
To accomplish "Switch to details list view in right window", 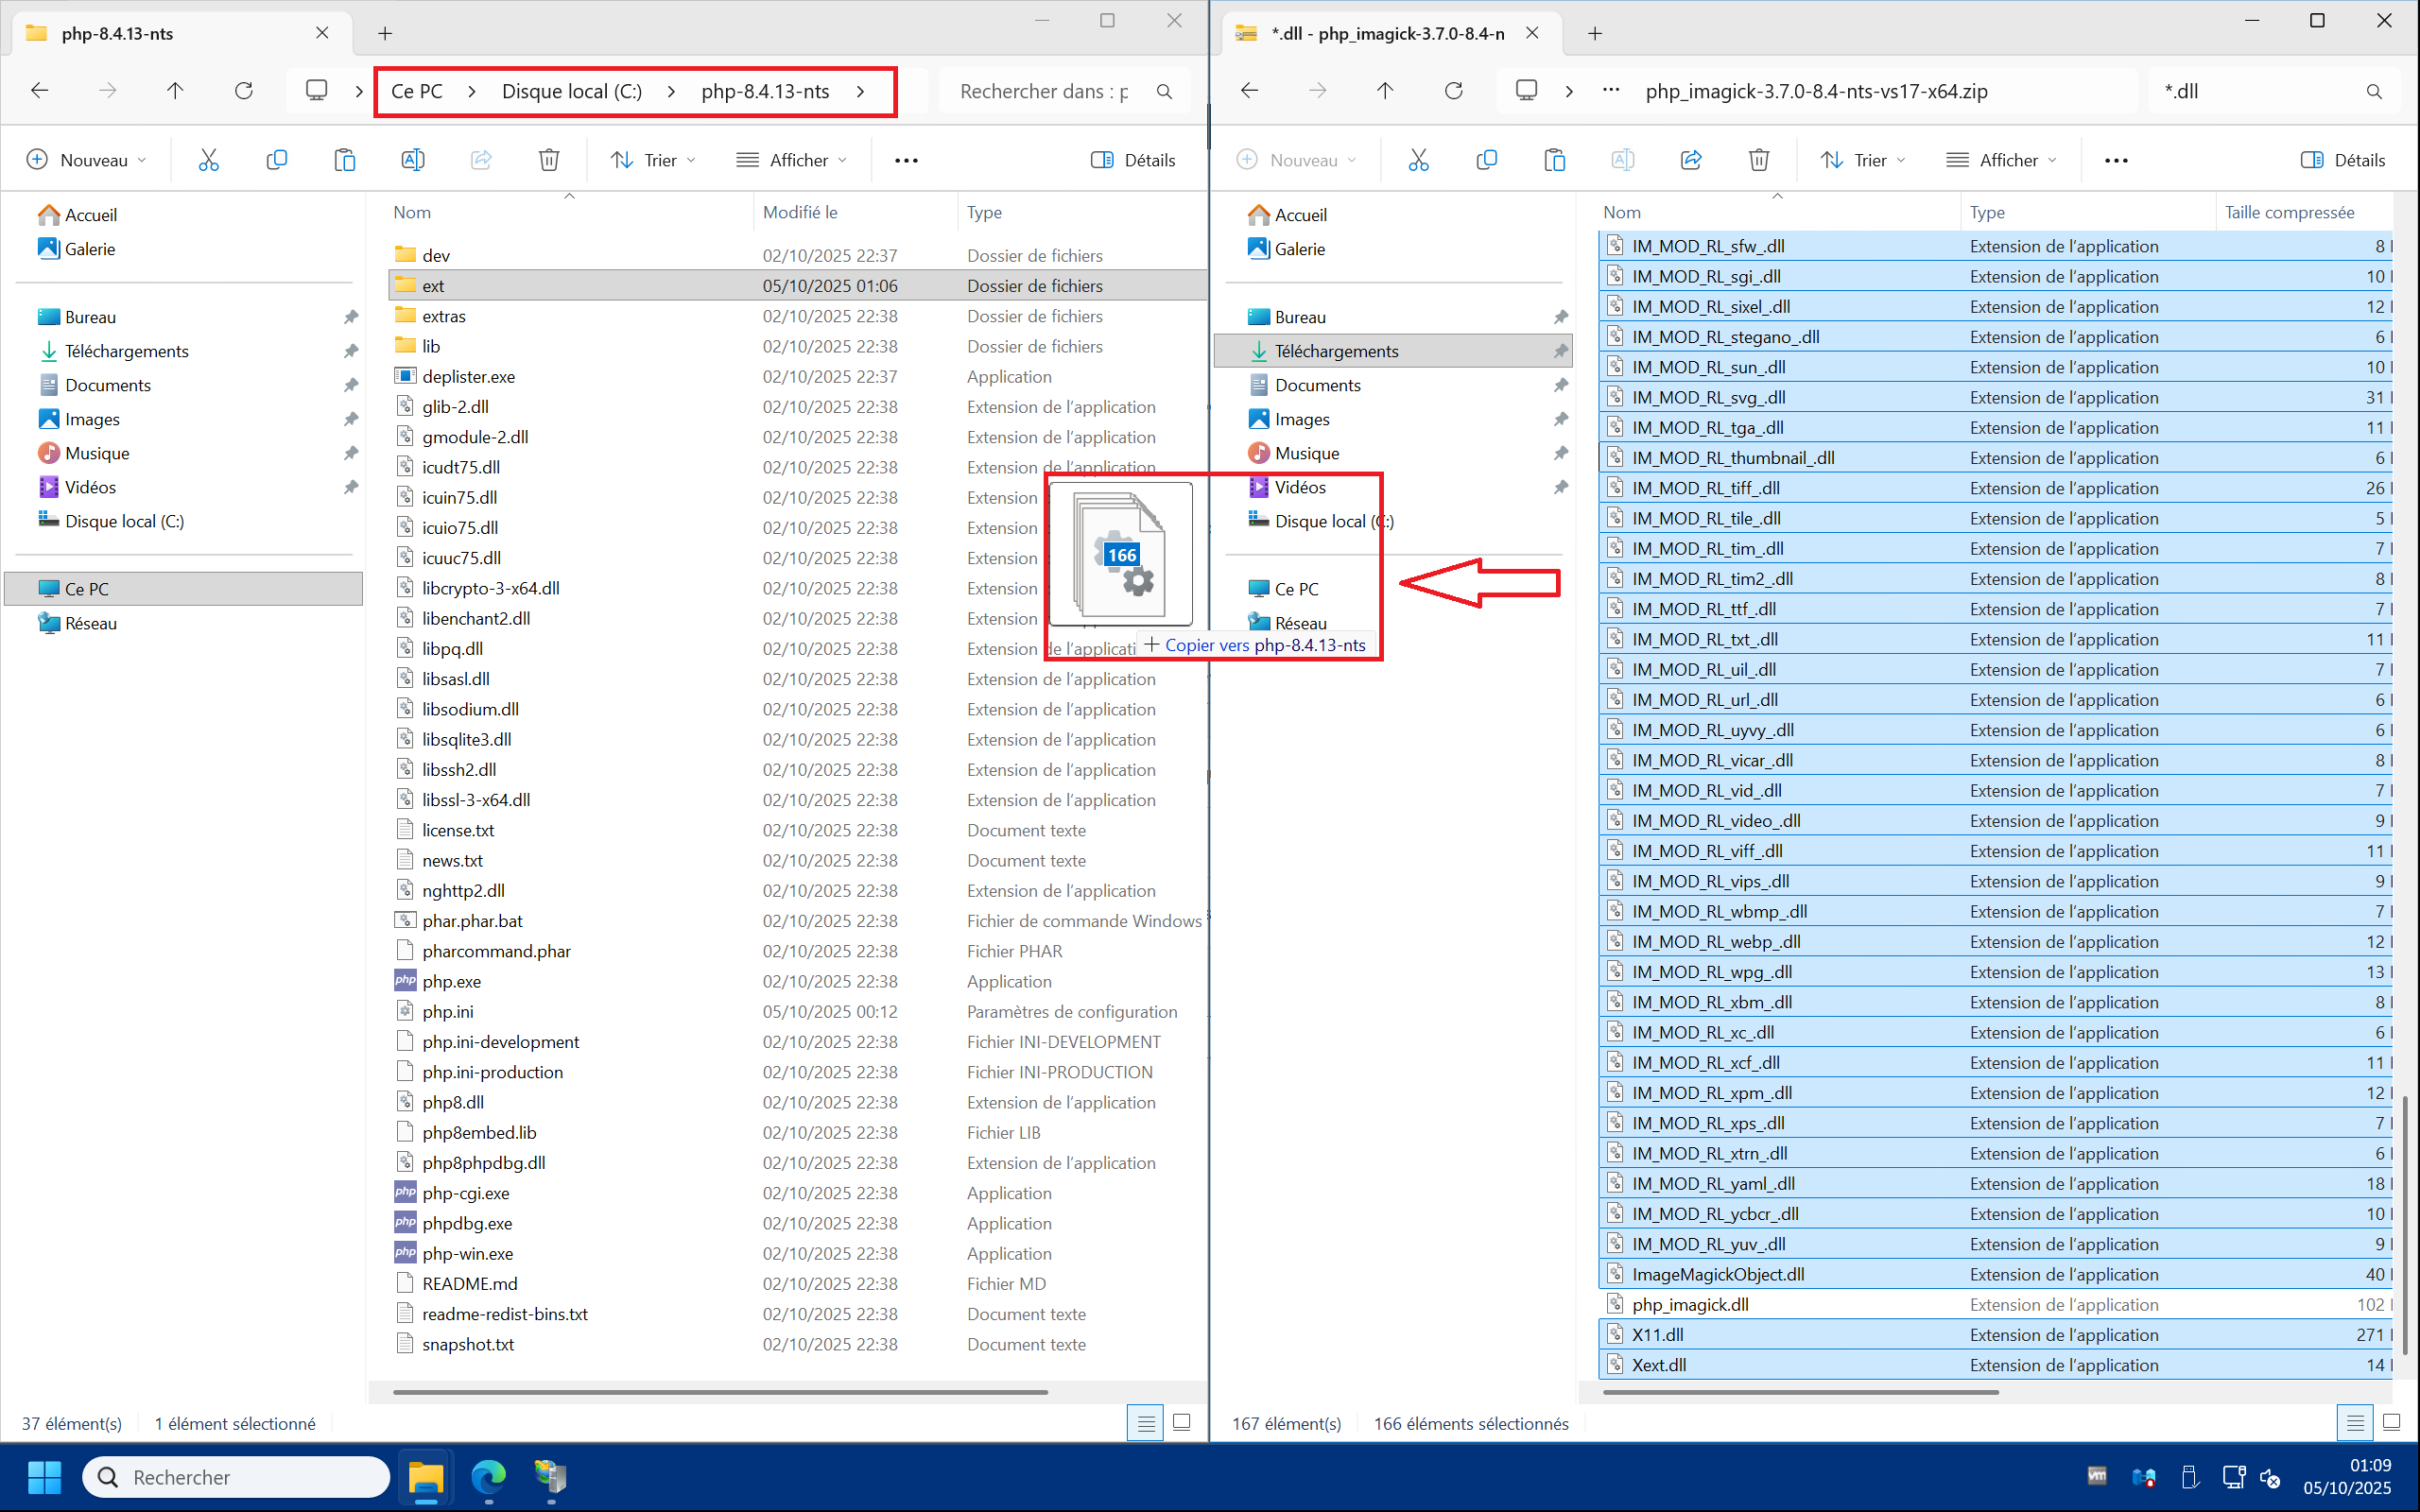I will pyautogui.click(x=2355, y=1422).
